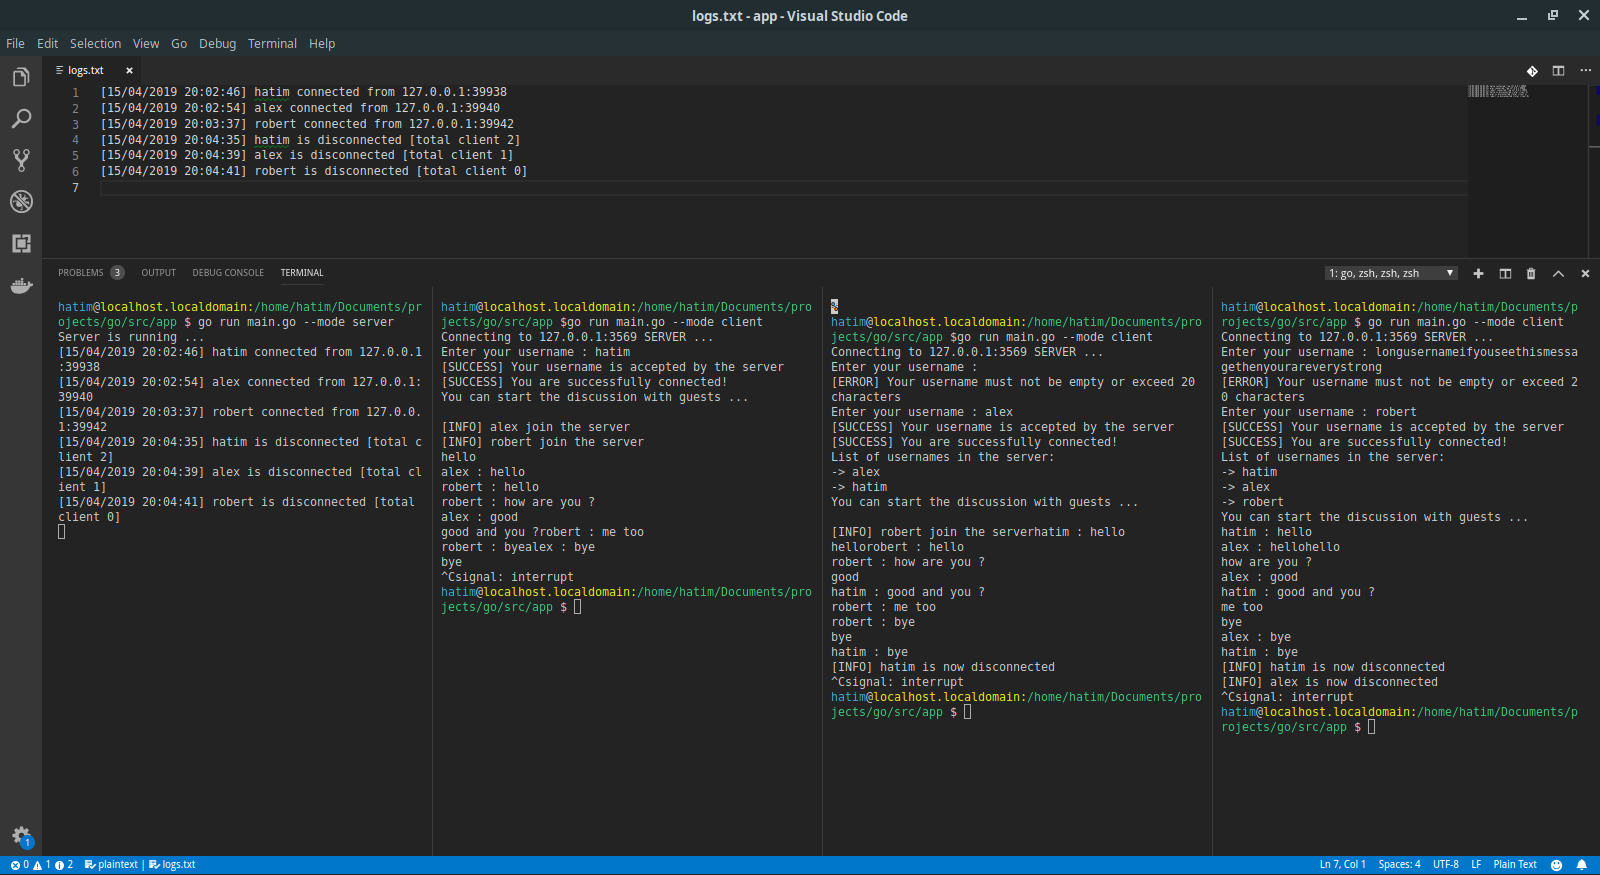
Task: Click line 6 'robert is disconnected' entry
Action: [x=314, y=171]
